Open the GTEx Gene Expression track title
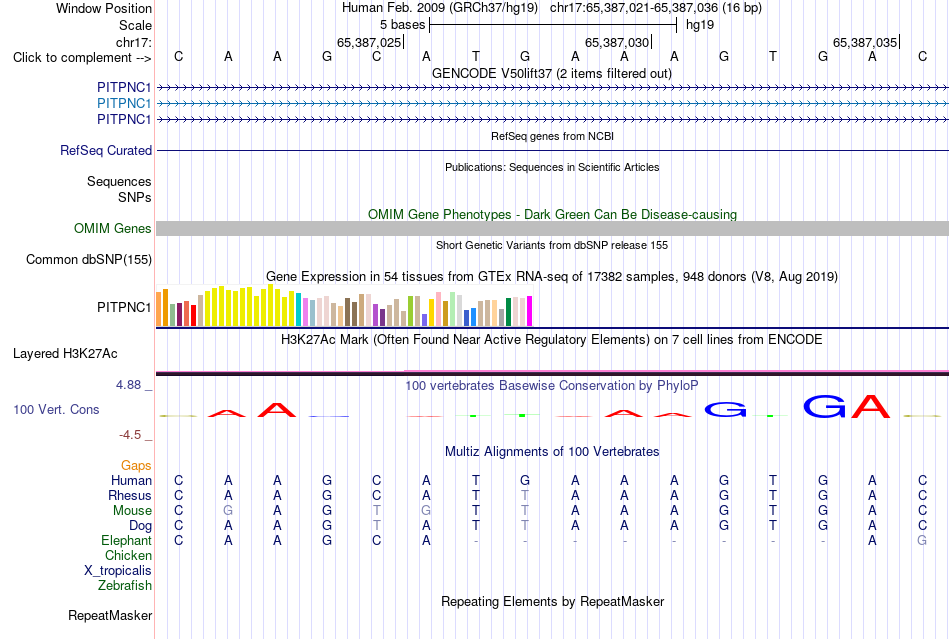Viewport: 950px width, 639px height. (552, 277)
